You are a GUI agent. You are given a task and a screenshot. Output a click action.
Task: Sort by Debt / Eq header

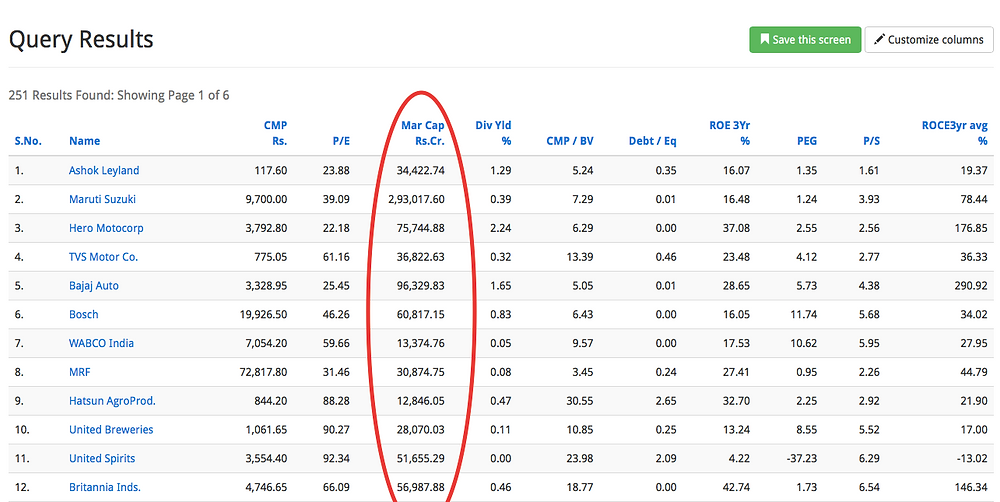point(652,141)
